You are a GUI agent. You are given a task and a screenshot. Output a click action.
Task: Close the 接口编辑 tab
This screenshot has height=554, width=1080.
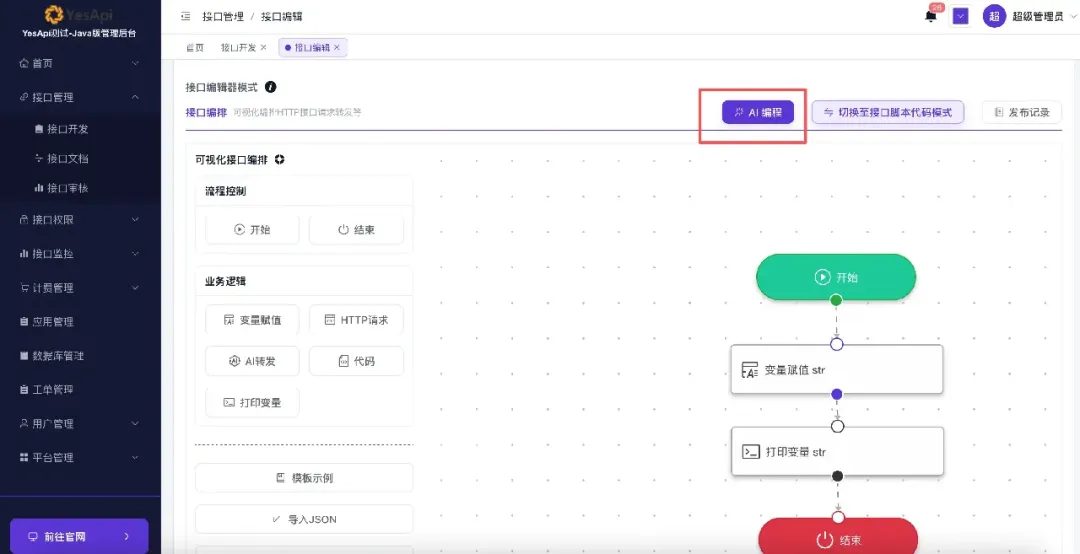pyautogui.click(x=337, y=48)
